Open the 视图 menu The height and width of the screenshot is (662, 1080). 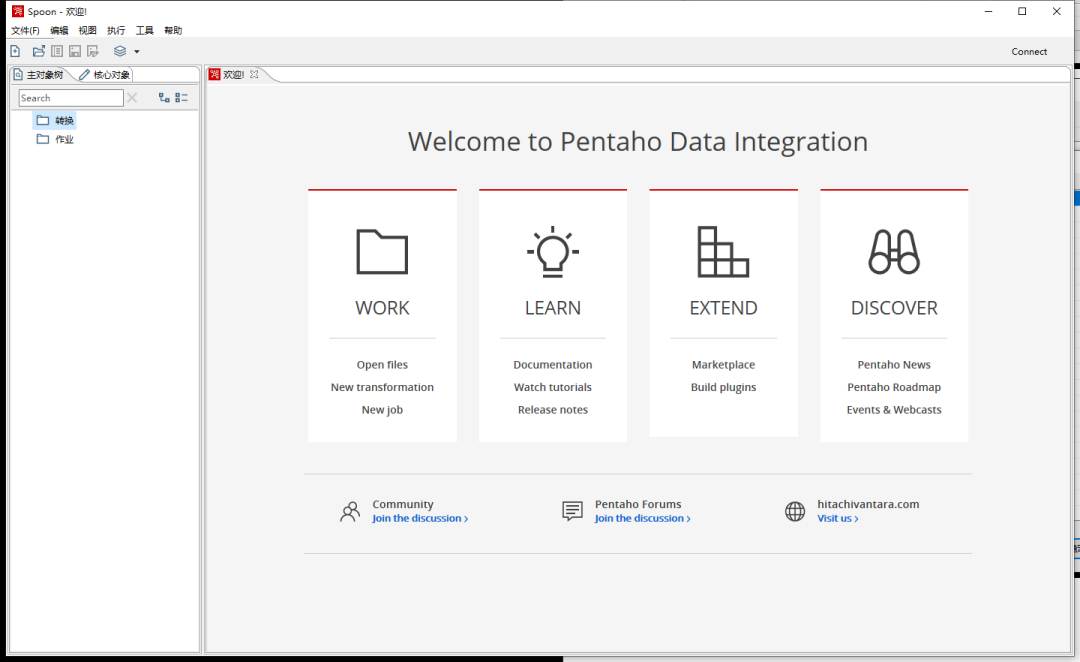coord(87,30)
